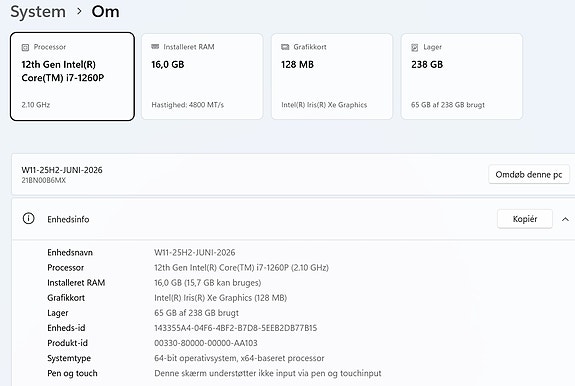Click the Systemtype label
The width and height of the screenshot is (575, 386).
coord(69,358)
